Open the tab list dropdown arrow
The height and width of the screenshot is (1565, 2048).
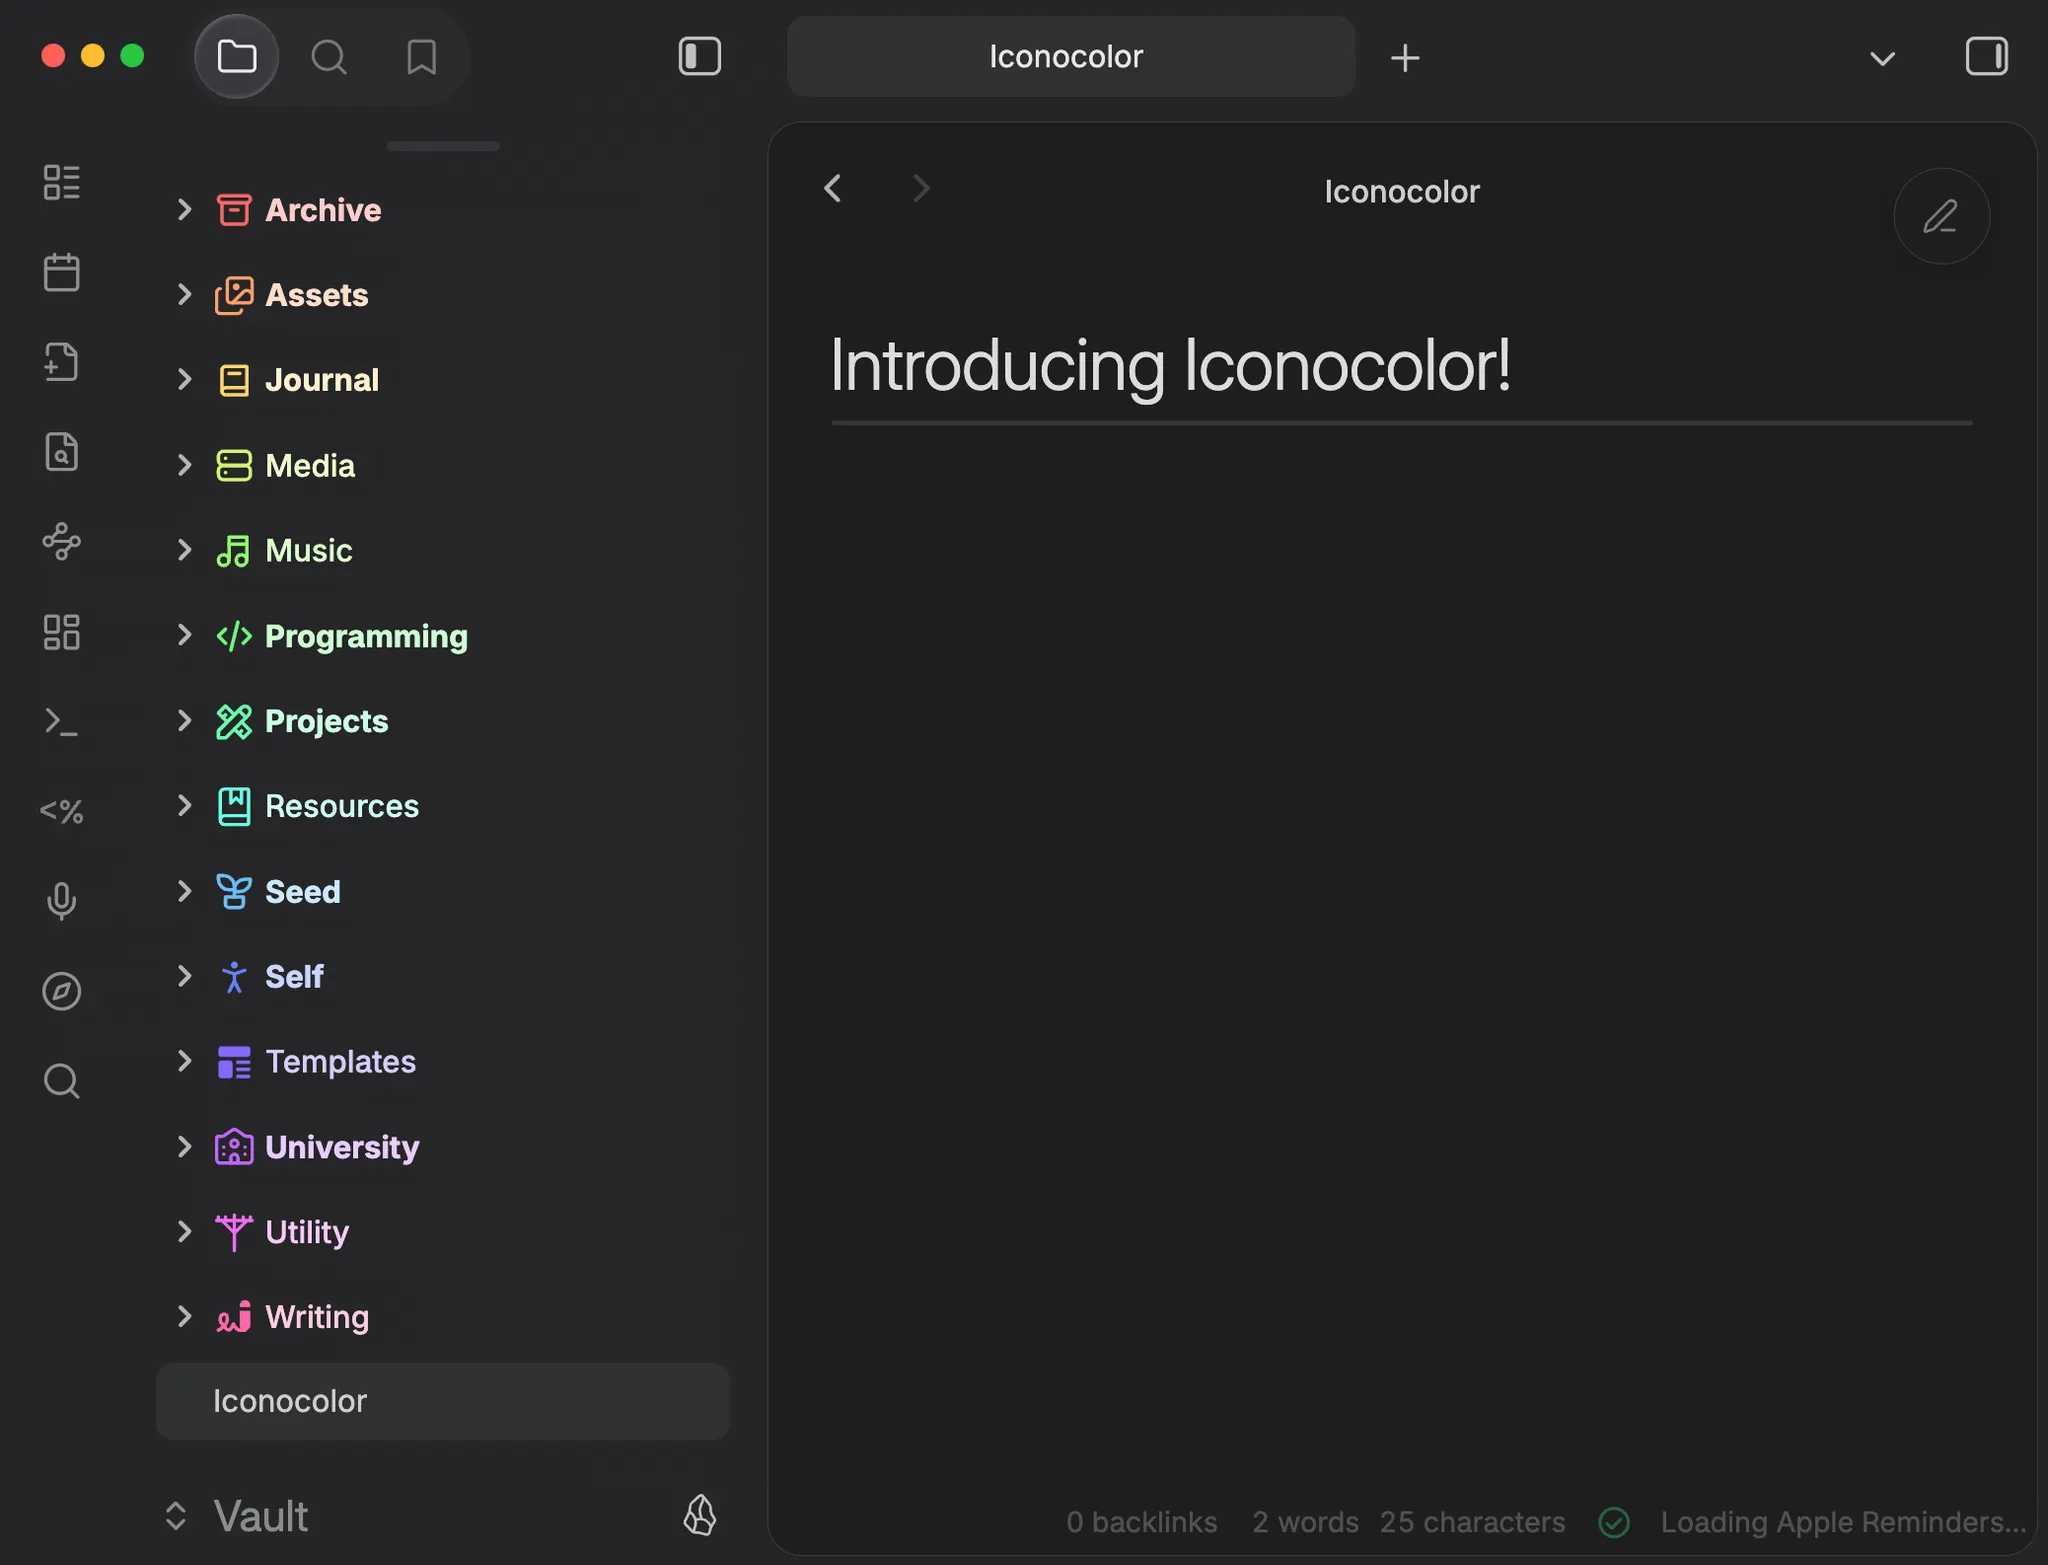tap(1882, 58)
